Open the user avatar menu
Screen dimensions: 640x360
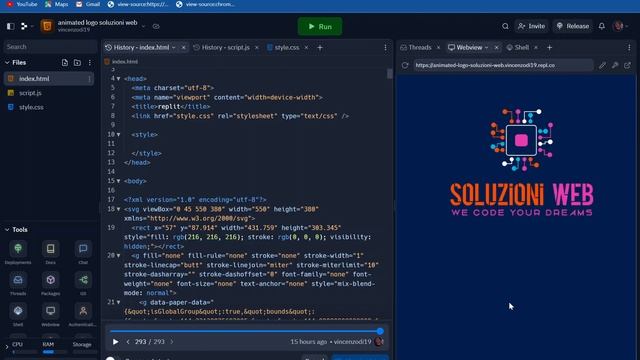619,26
